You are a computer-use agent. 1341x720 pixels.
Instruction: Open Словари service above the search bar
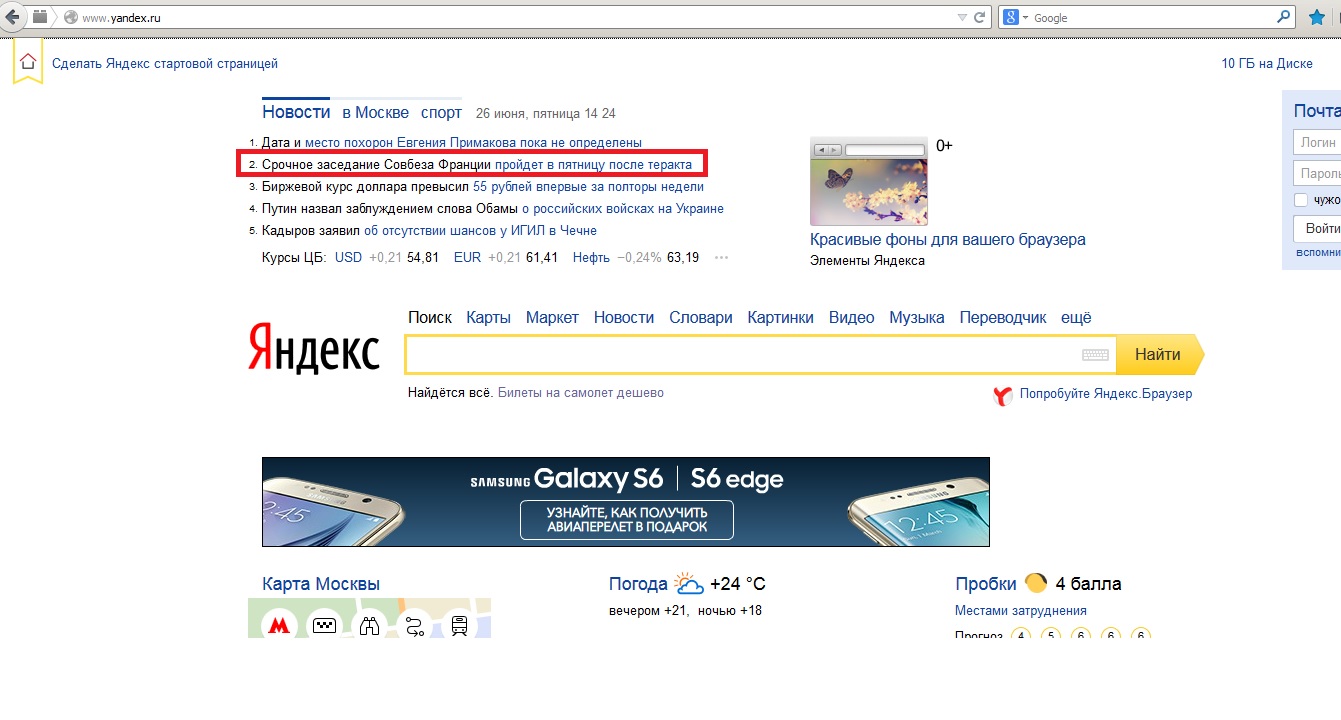tap(701, 317)
